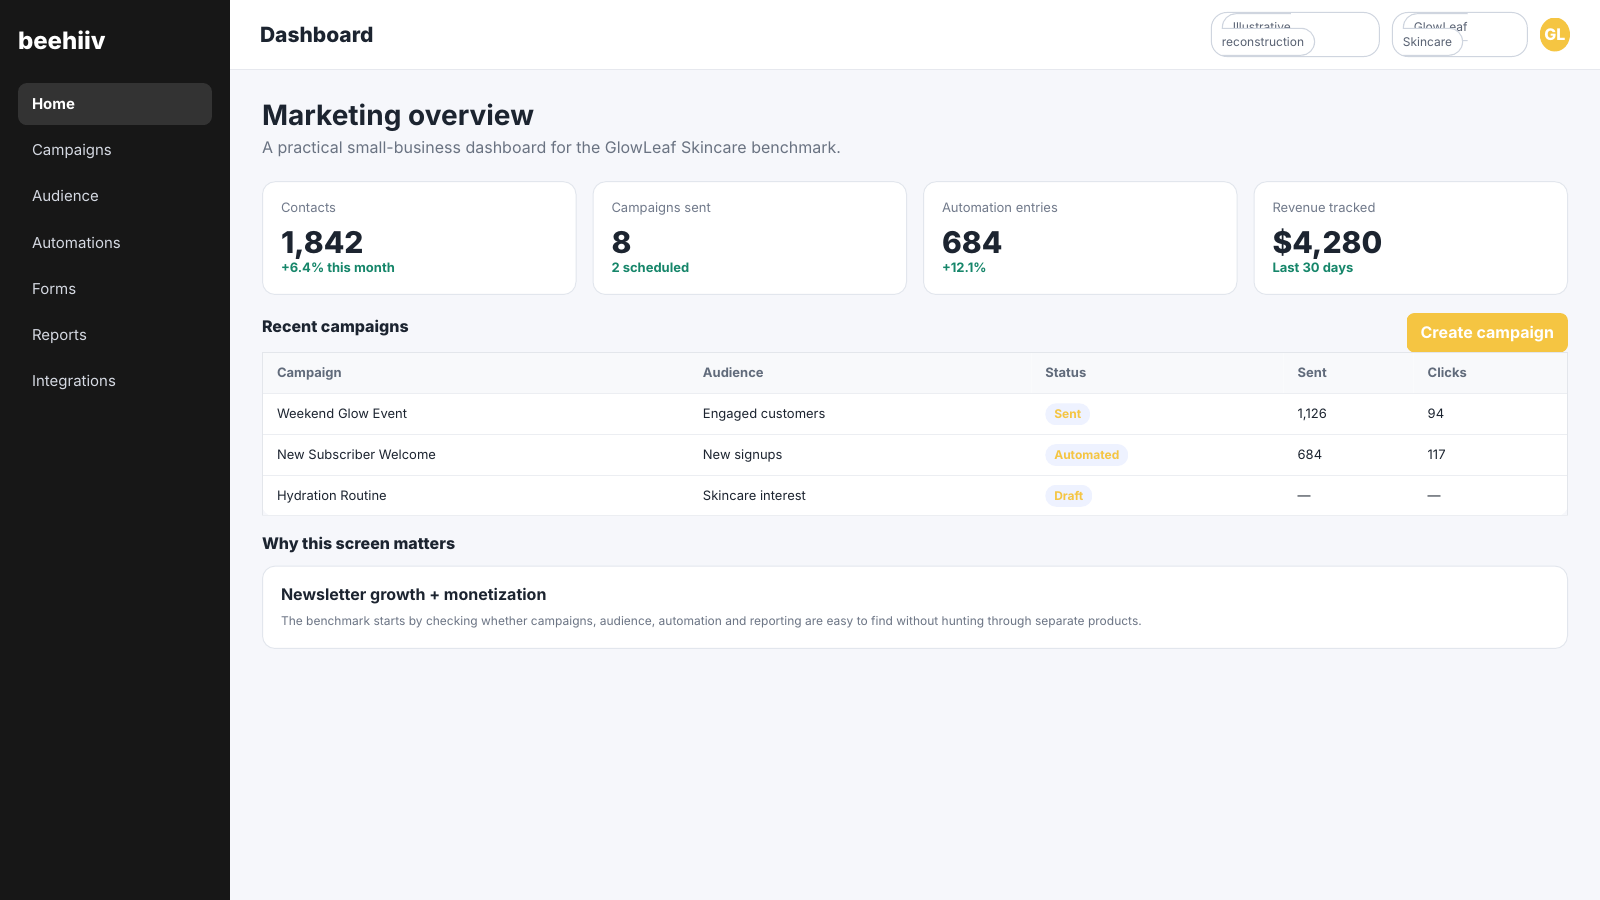Image resolution: width=1600 pixels, height=900 pixels.
Task: Open the Hydration Routine campaign
Action: click(x=332, y=496)
